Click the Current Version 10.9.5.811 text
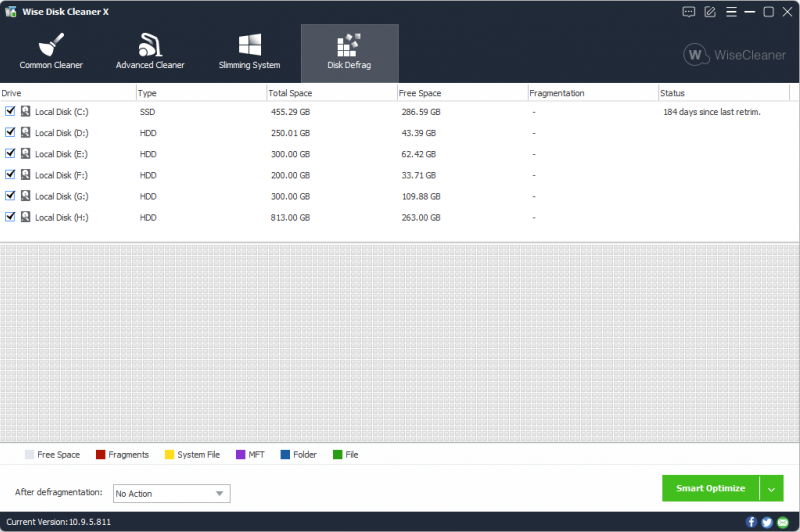 [x=59, y=522]
